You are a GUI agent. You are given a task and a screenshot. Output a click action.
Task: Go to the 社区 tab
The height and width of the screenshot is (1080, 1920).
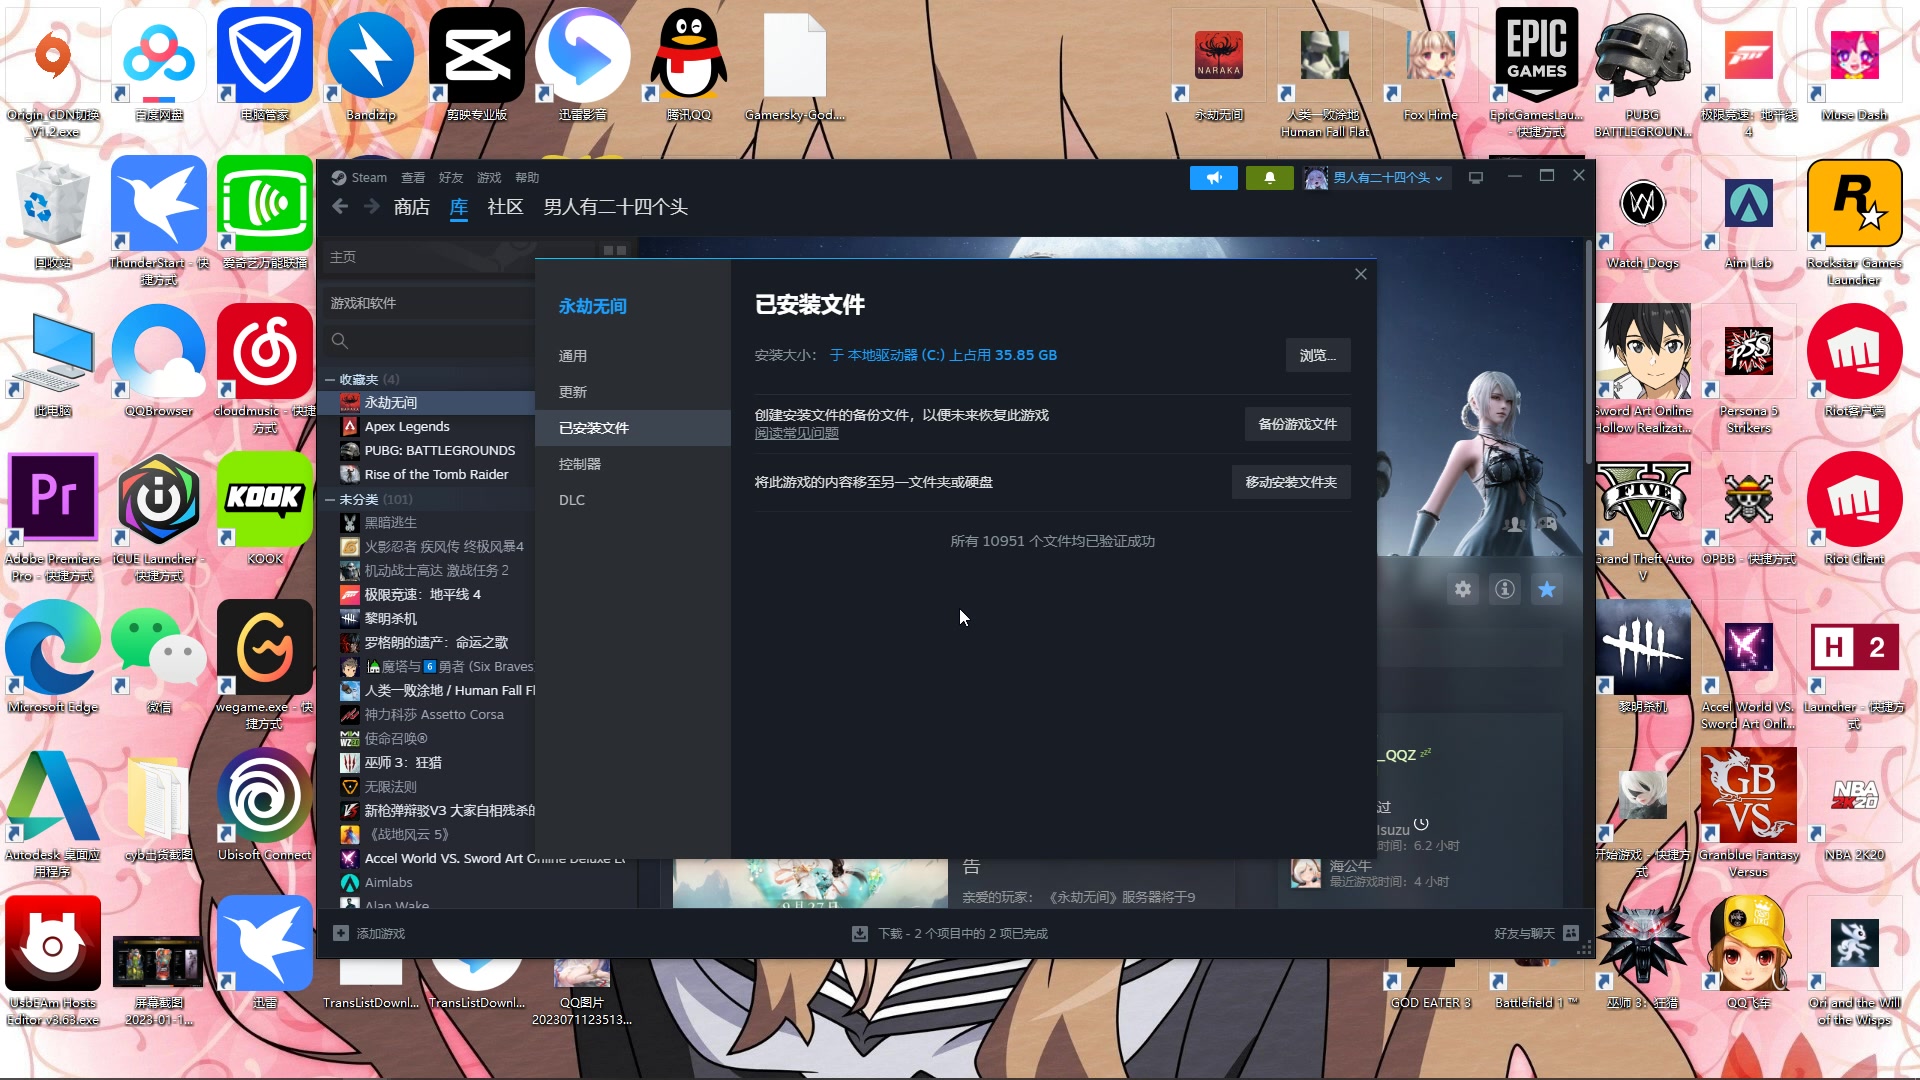pyautogui.click(x=505, y=207)
